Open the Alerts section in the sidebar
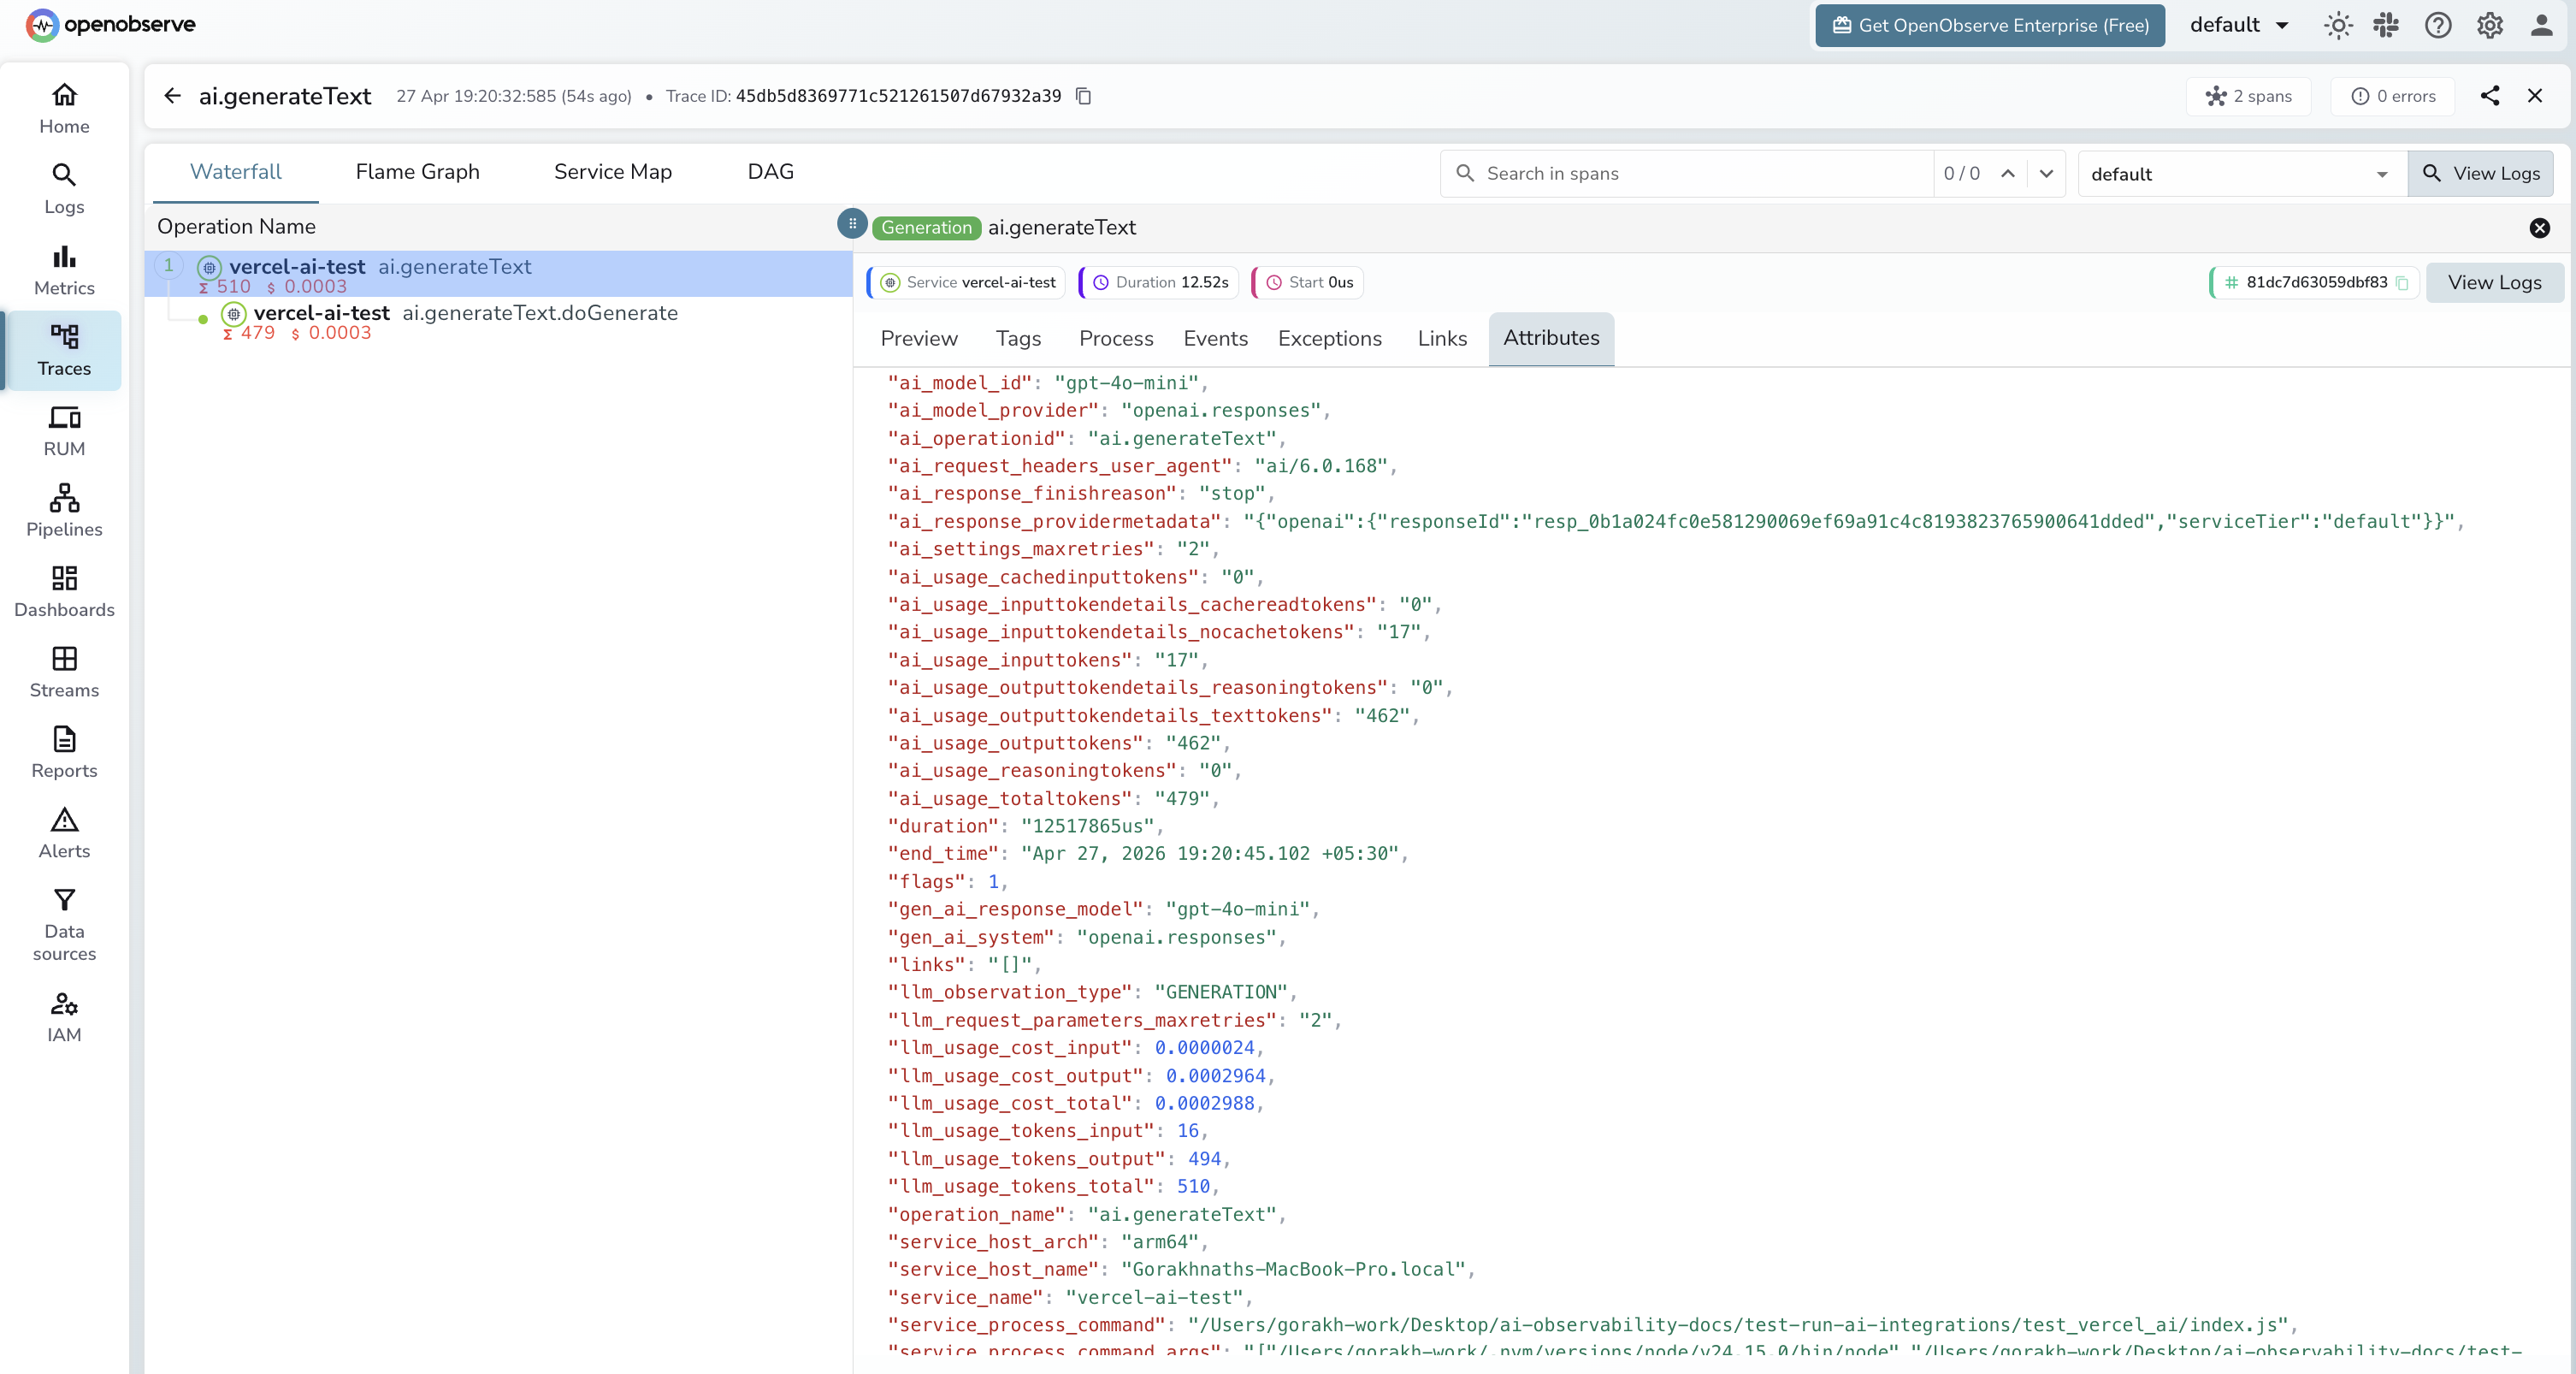This screenshot has width=2576, height=1374. (63, 833)
